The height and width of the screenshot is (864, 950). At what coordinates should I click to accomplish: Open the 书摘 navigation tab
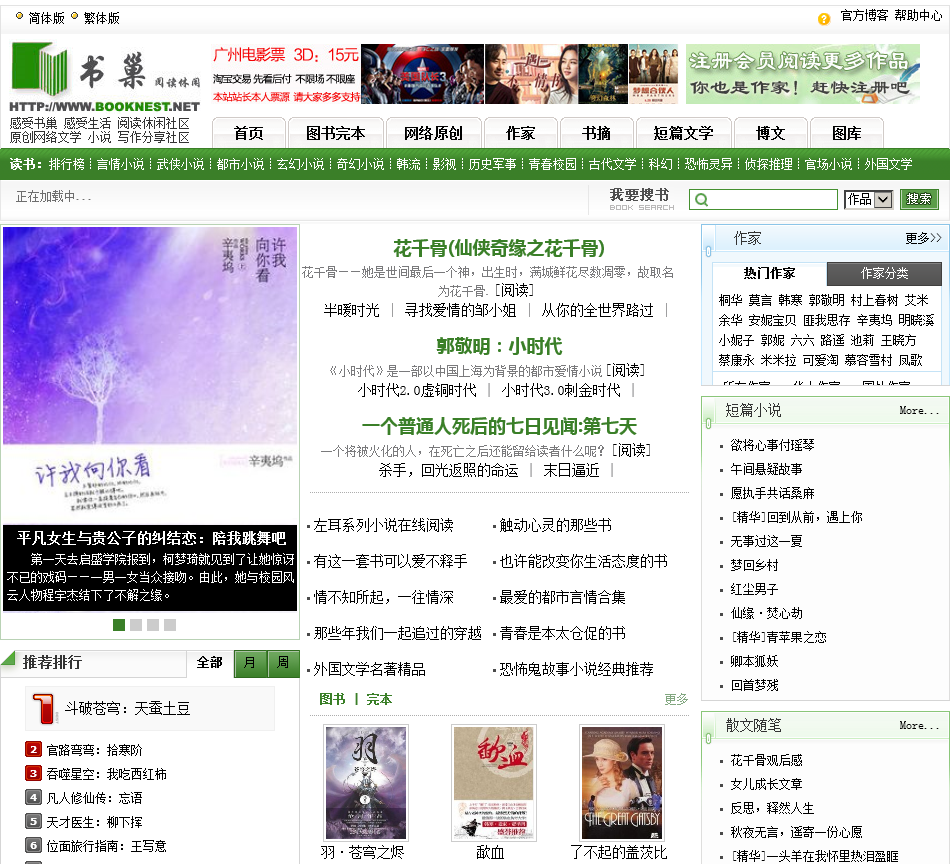tap(597, 133)
